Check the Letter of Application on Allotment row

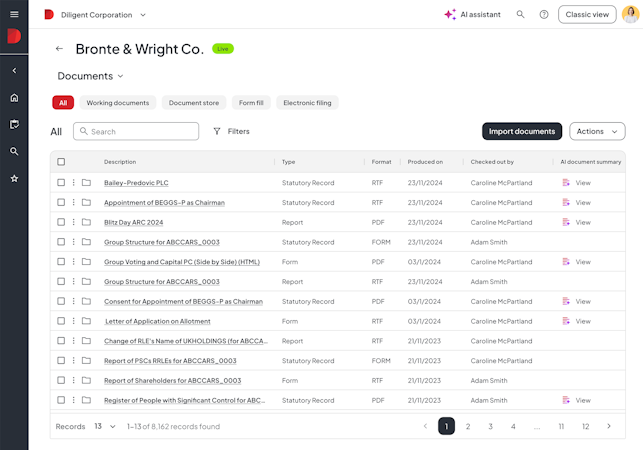(61, 321)
